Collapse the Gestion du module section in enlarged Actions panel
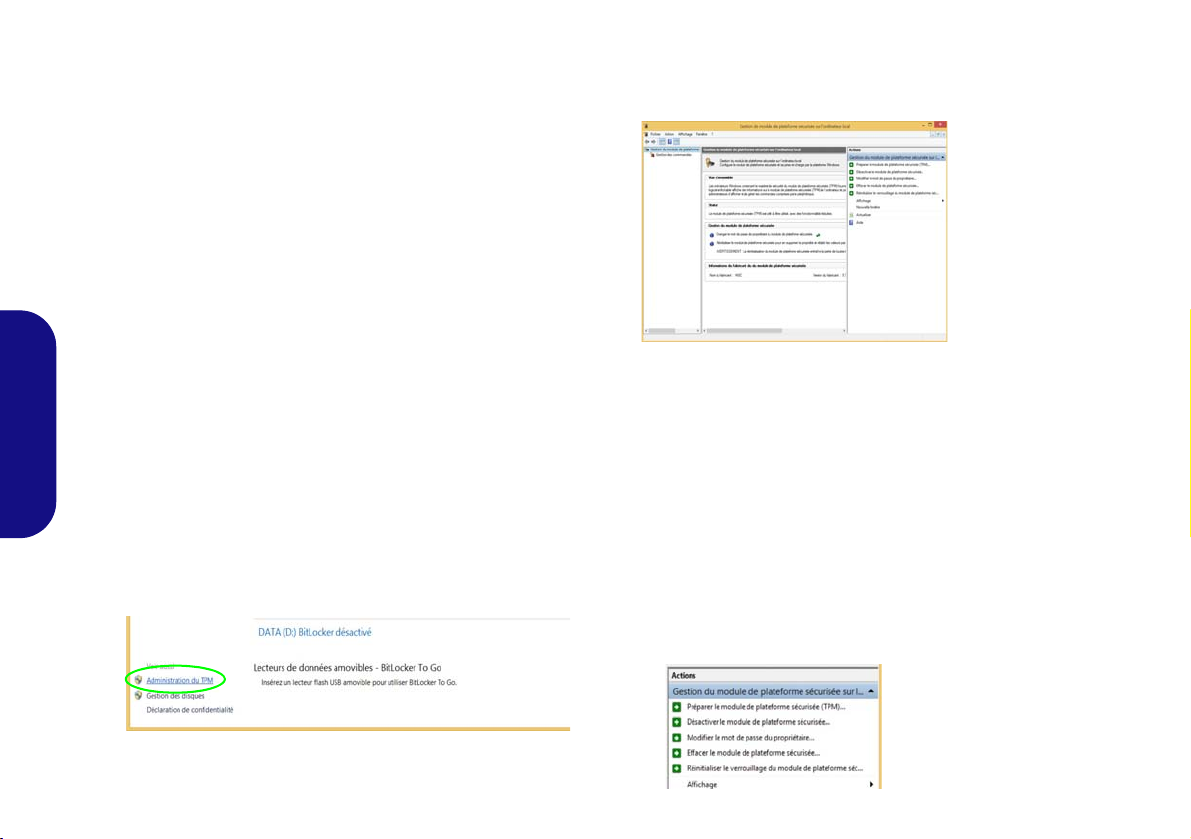Screen dimensions: 1191x839 [x=871, y=692]
